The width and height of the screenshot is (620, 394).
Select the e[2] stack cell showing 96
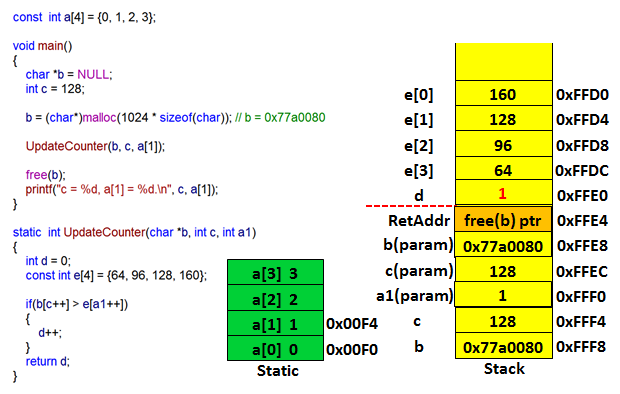click(x=503, y=144)
